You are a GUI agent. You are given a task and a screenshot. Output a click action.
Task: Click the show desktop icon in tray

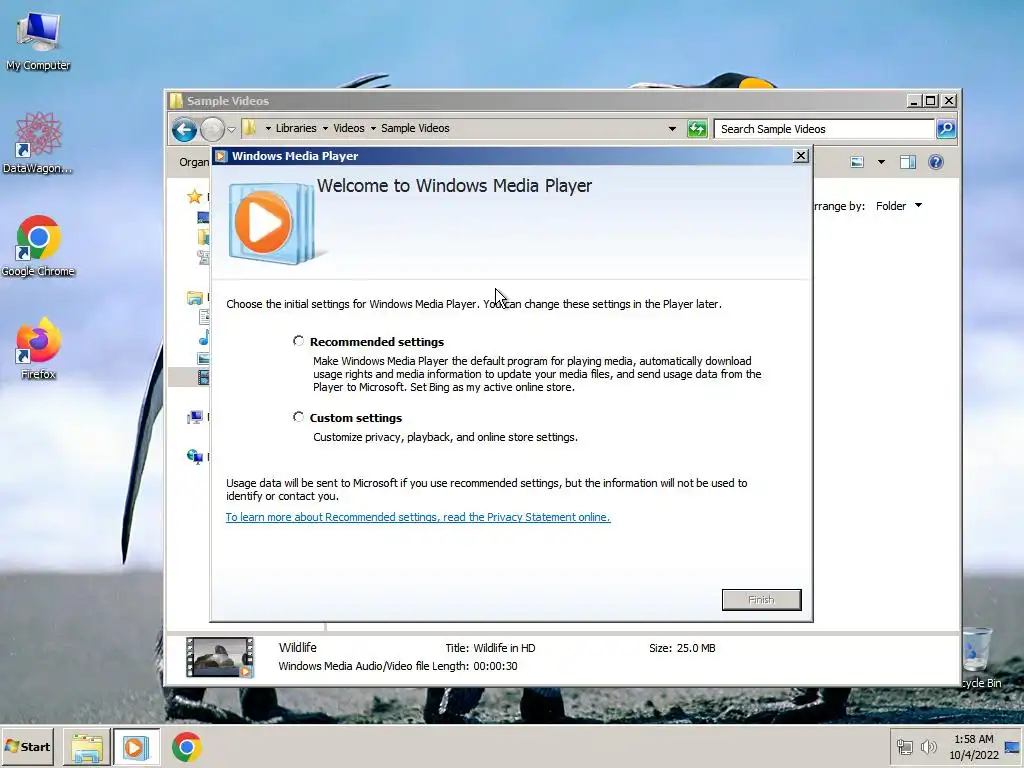click(1012, 746)
